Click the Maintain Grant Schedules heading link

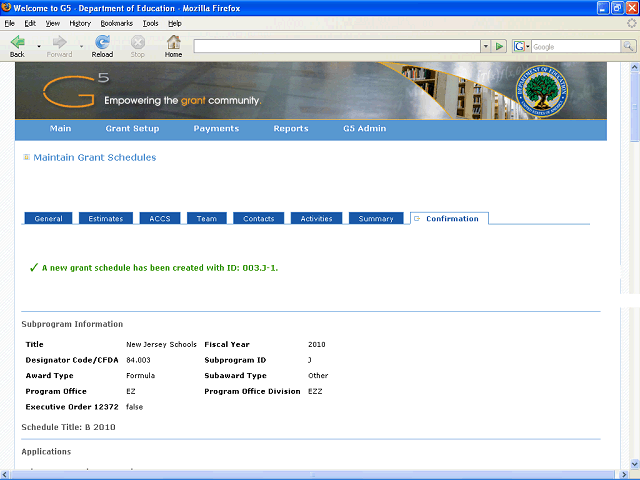click(x=95, y=158)
